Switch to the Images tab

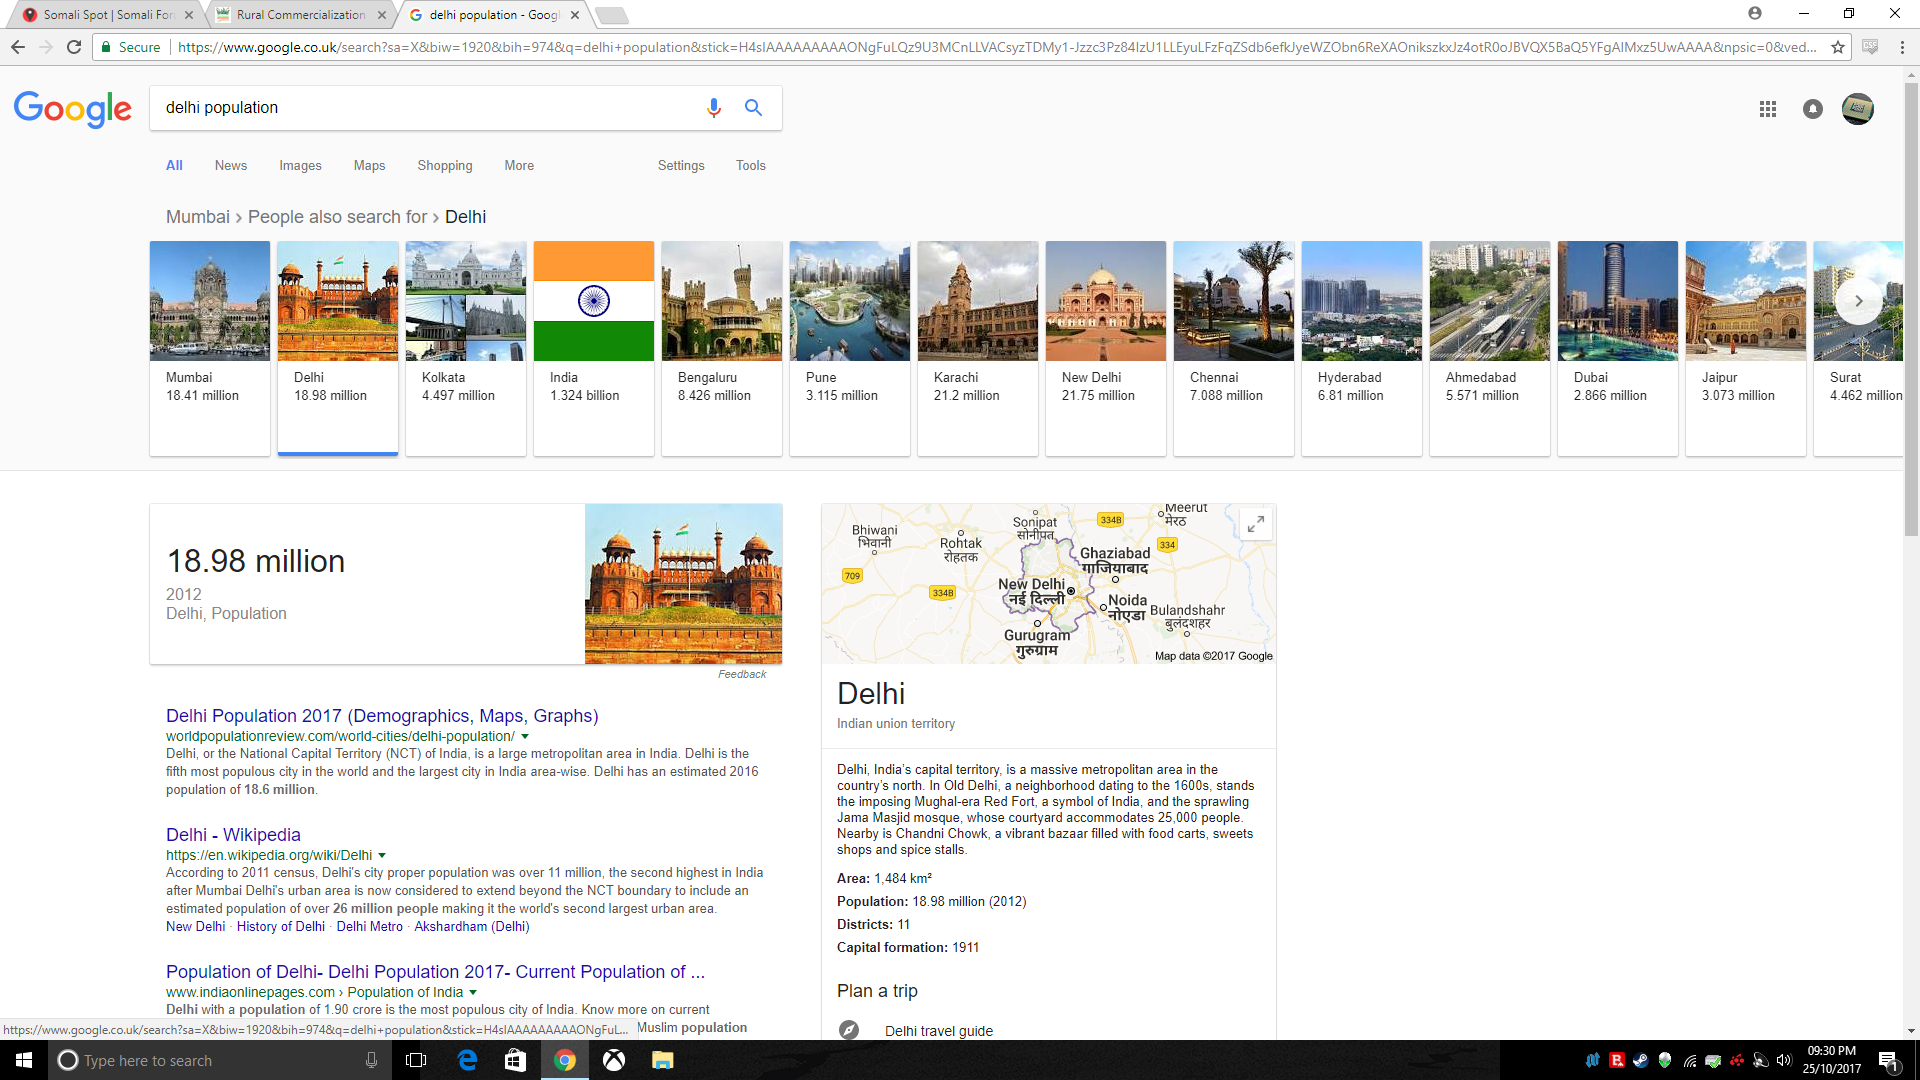click(x=300, y=166)
